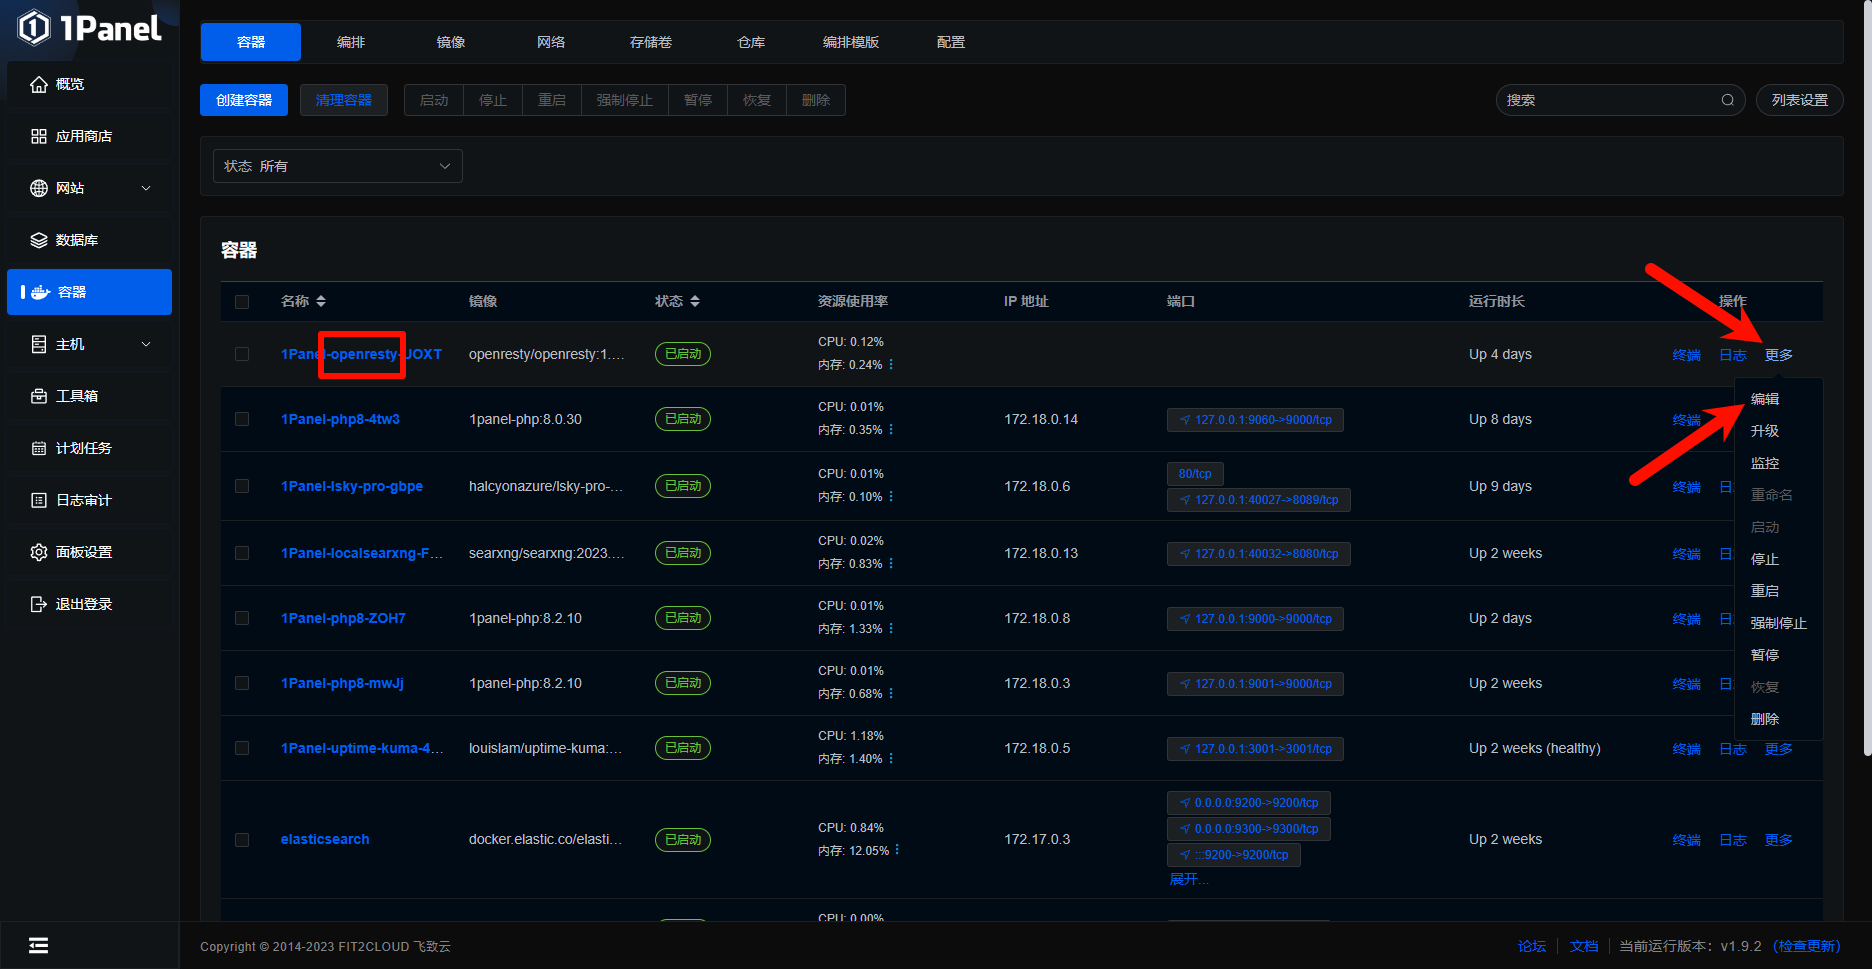Switch to the 编排 tab

351,42
